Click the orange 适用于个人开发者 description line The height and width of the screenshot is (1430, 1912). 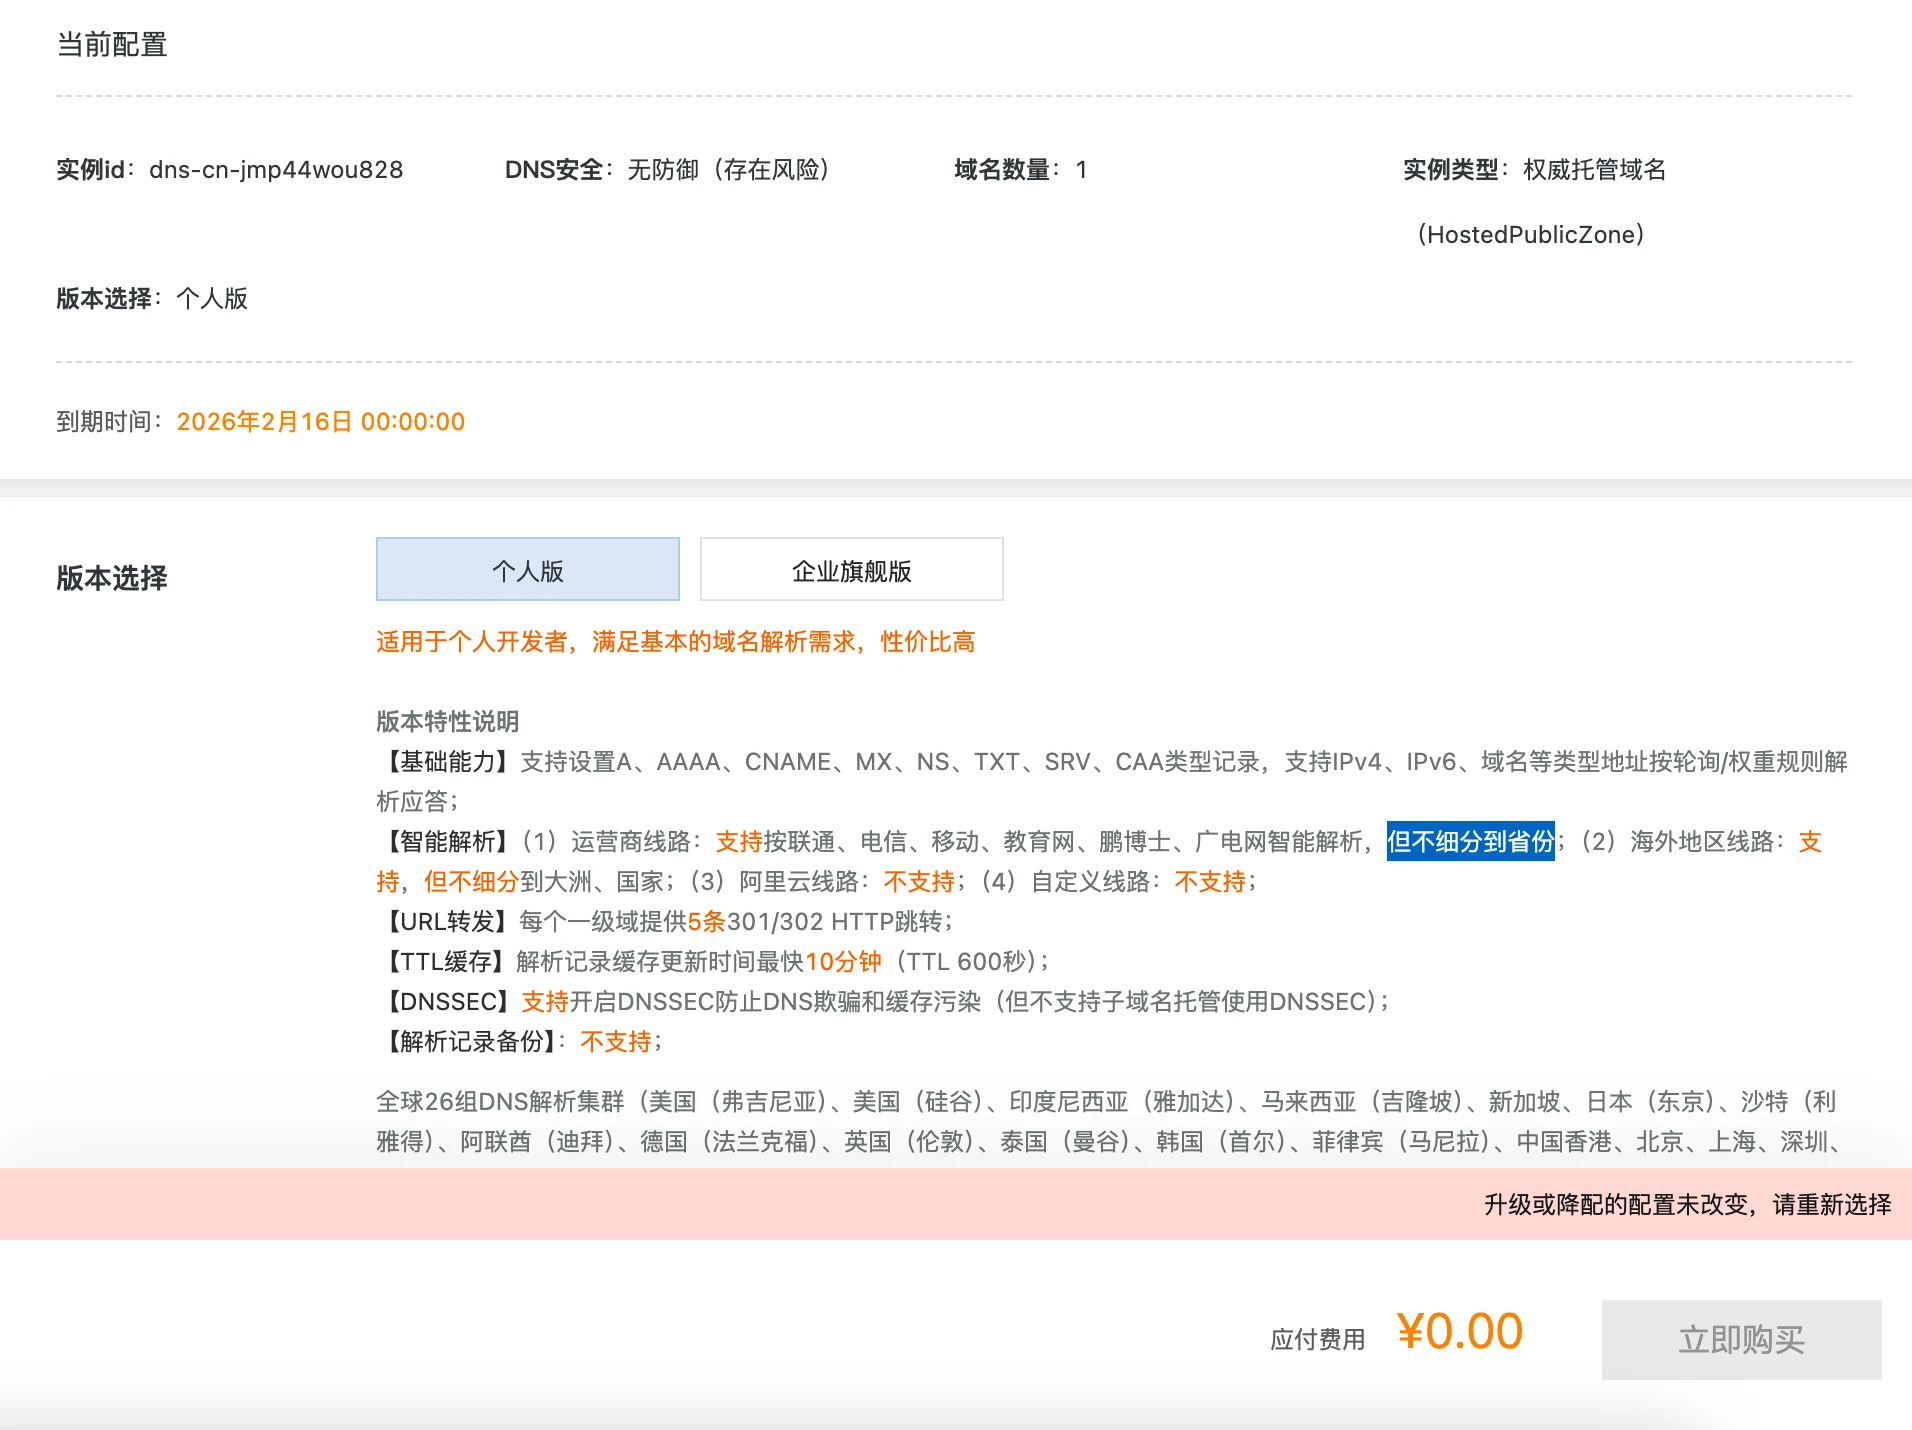coord(675,642)
